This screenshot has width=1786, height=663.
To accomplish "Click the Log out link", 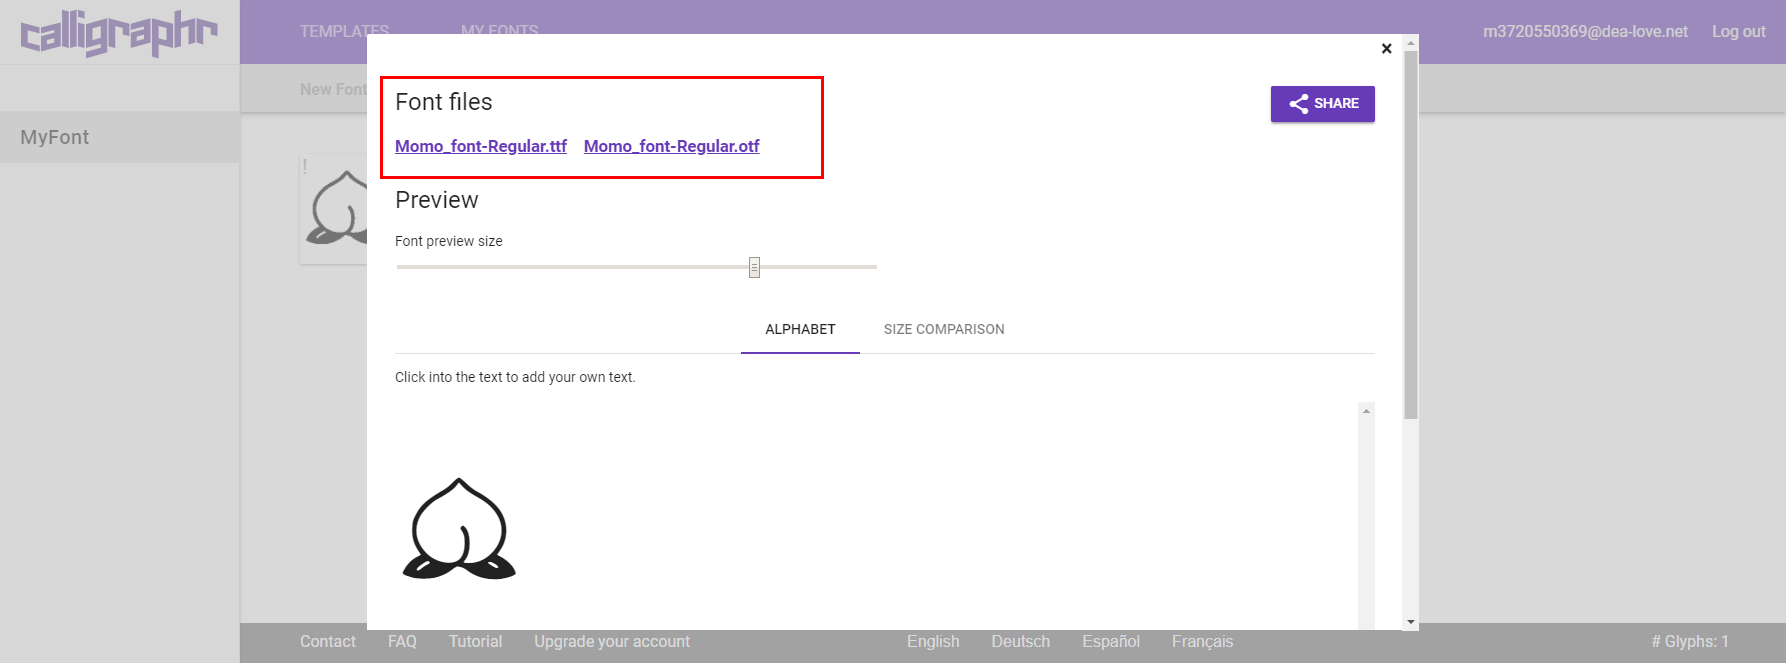I will coord(1738,31).
